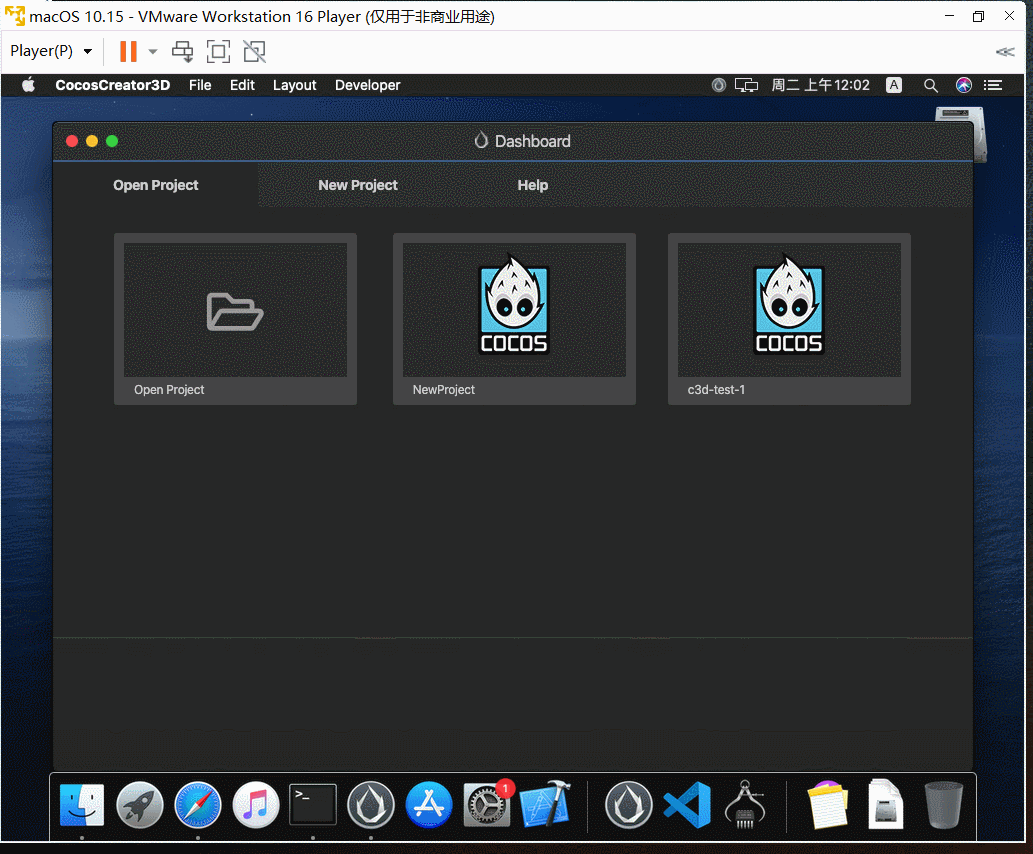Open the VMware Player(P) dropdown menu
Viewport: 1033px width, 854px height.
51,51
